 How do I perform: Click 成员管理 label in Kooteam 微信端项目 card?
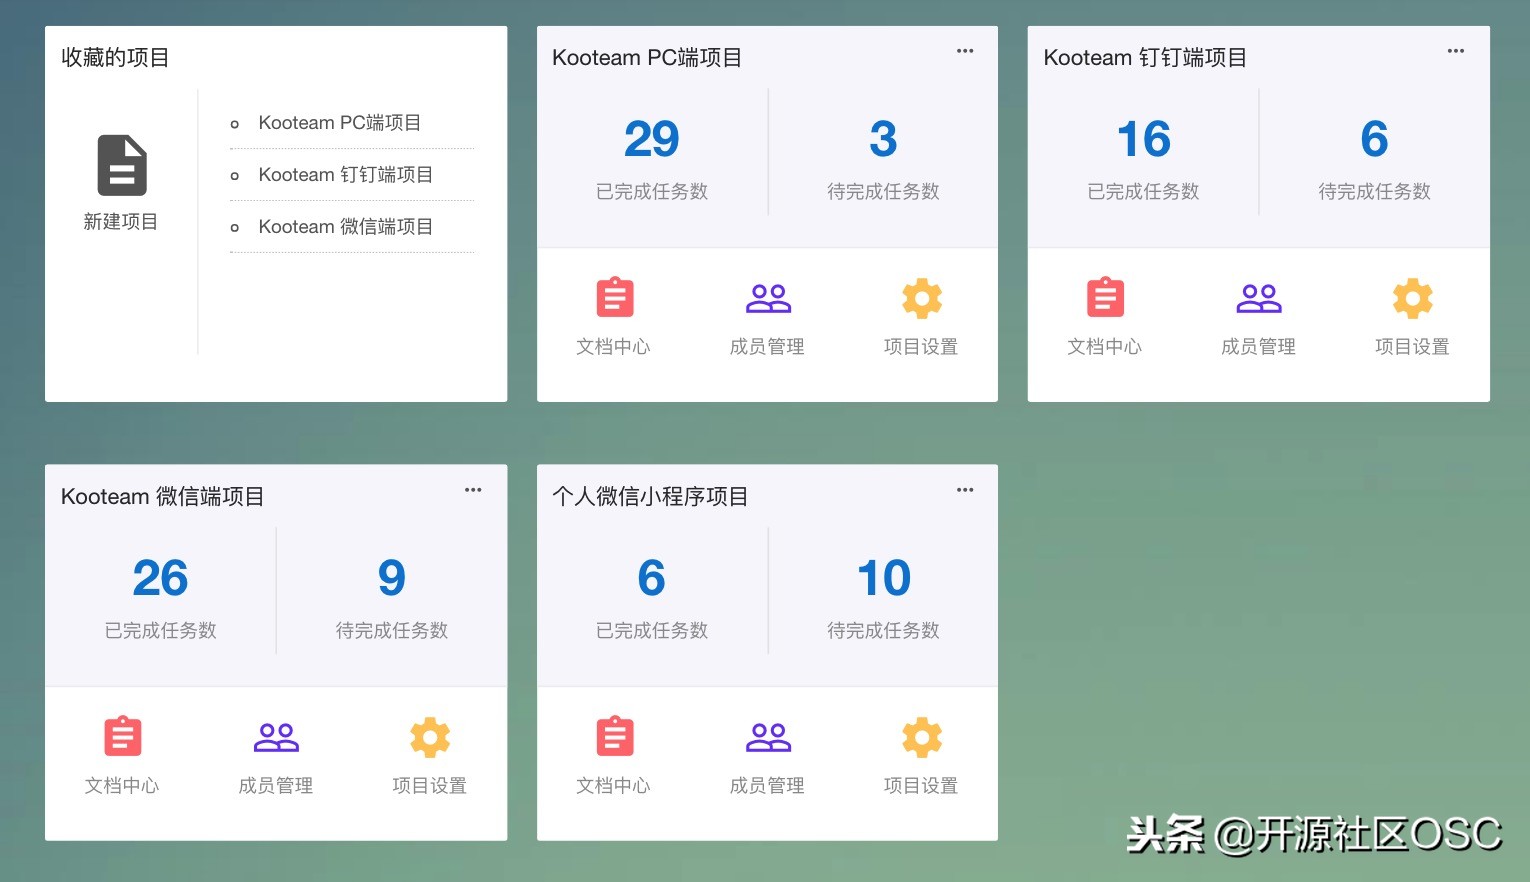pyautogui.click(x=276, y=786)
